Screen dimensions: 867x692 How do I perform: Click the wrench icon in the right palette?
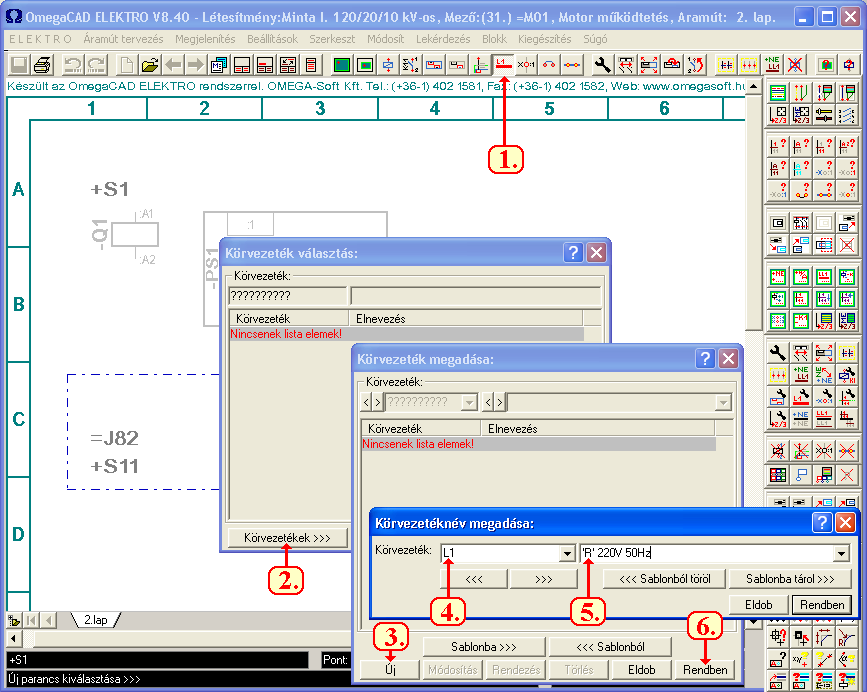pyautogui.click(x=777, y=352)
